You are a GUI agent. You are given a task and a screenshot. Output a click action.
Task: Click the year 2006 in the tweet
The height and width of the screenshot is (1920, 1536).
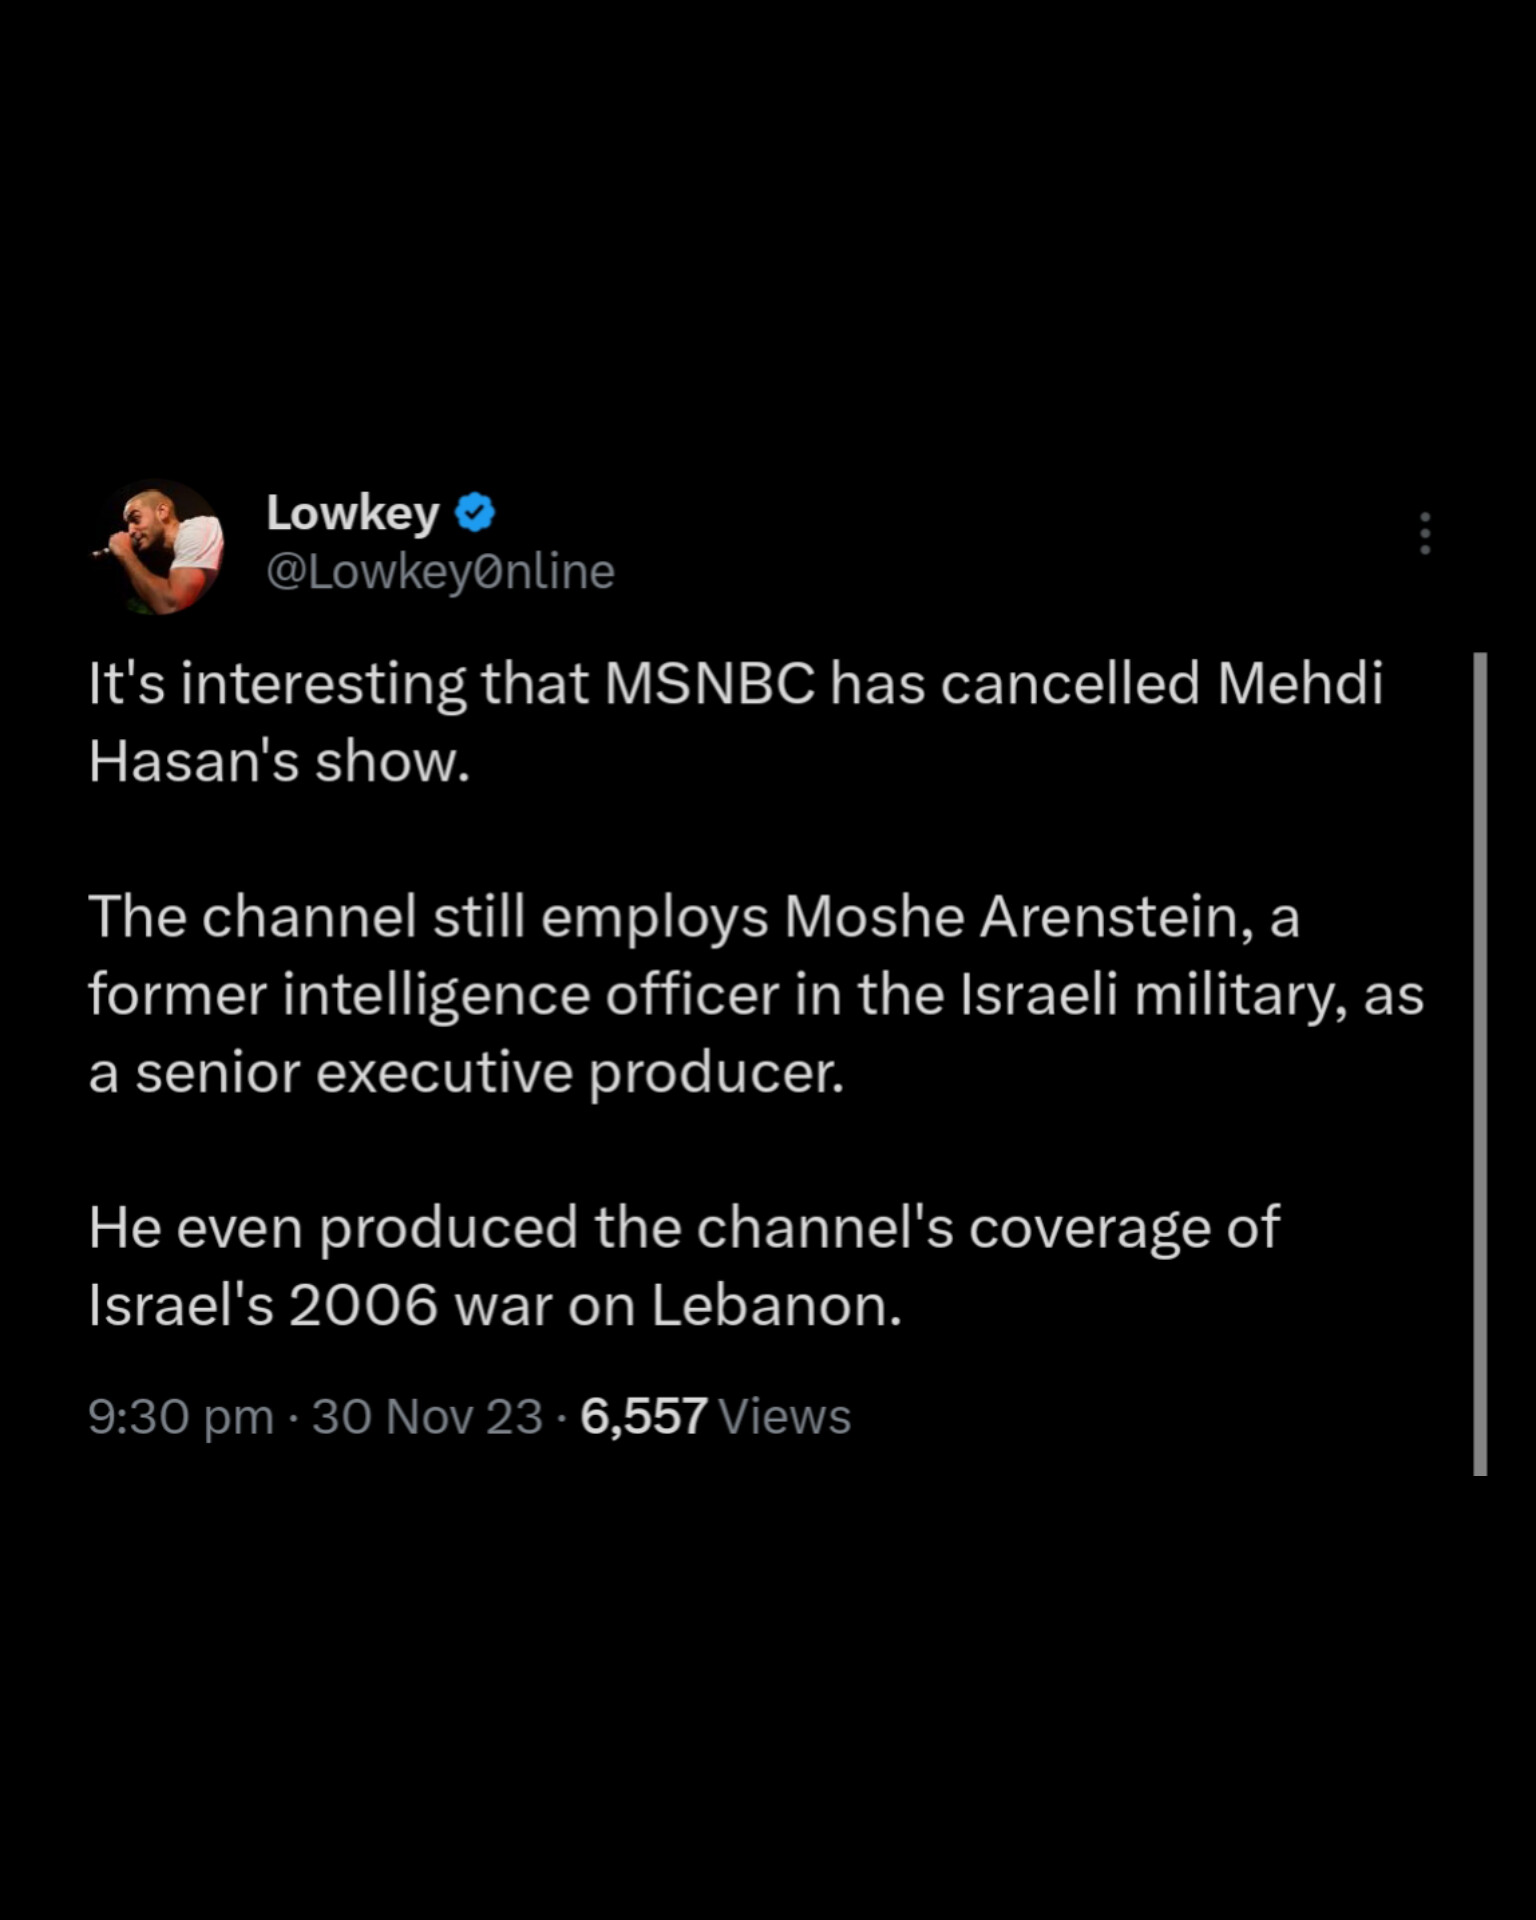pyautogui.click(x=363, y=1306)
